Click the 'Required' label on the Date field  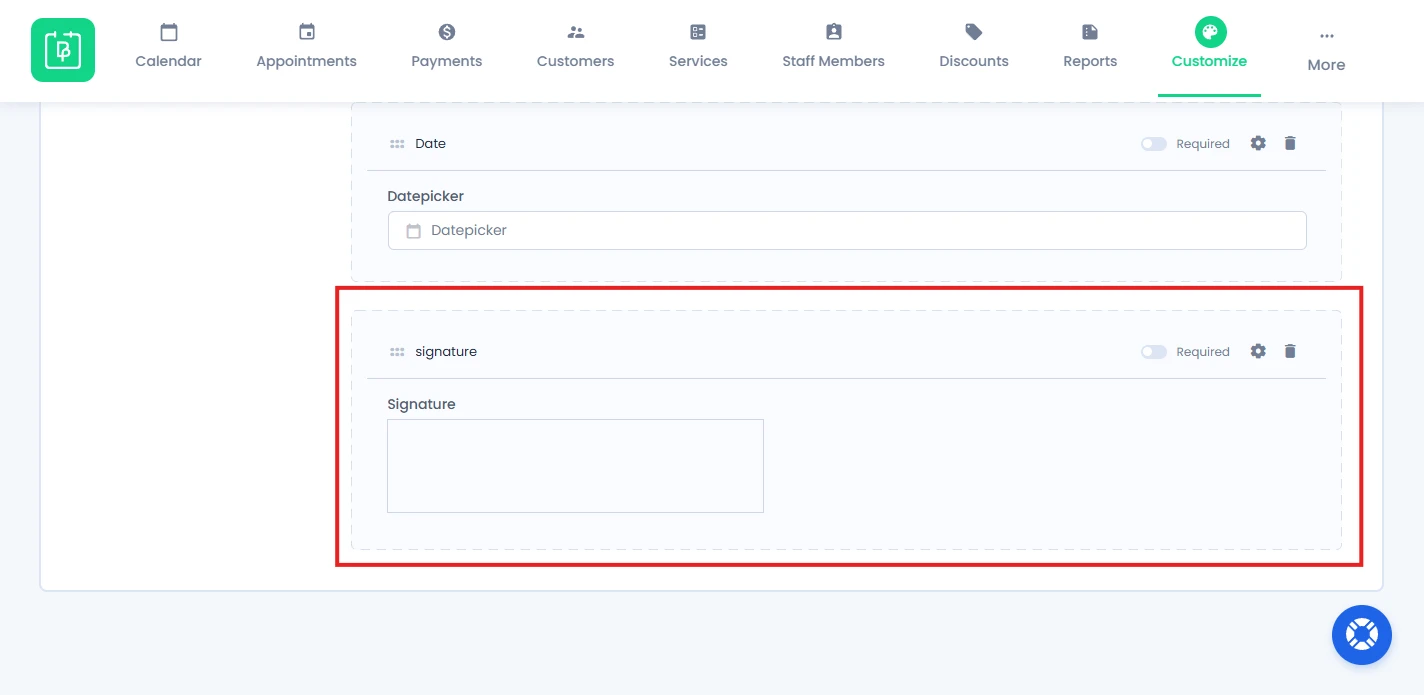click(x=1203, y=144)
